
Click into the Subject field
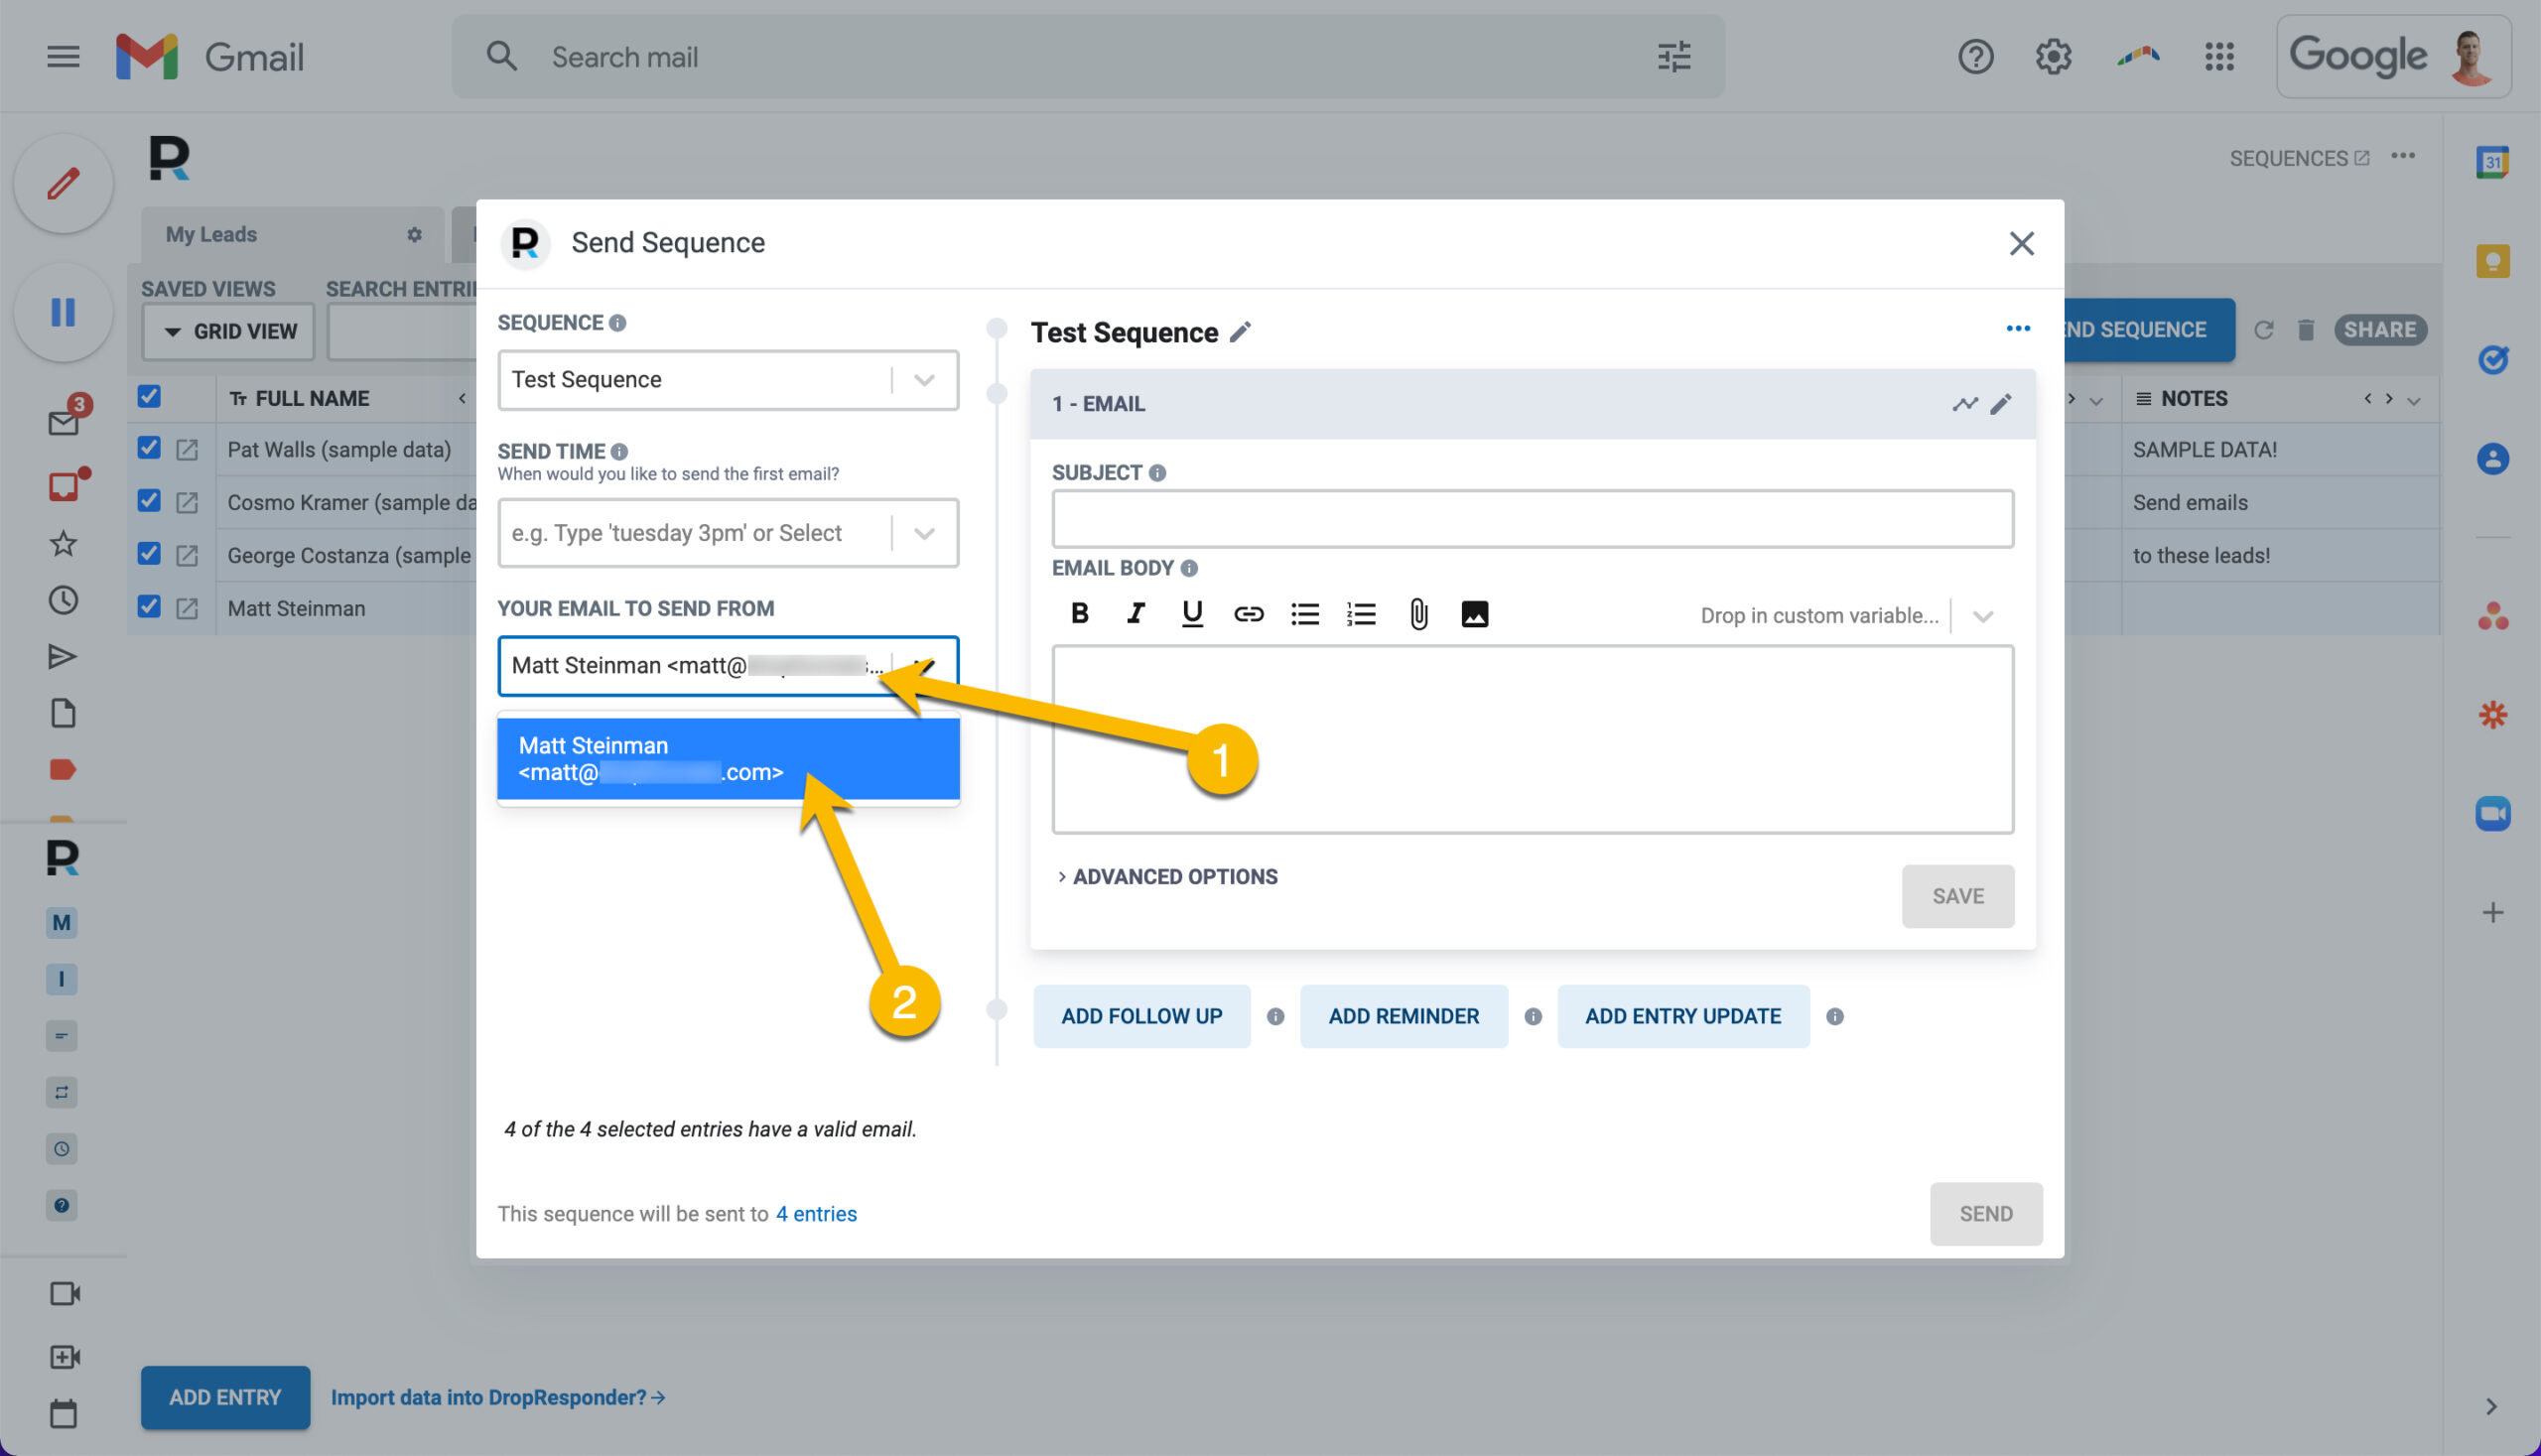(x=1532, y=519)
